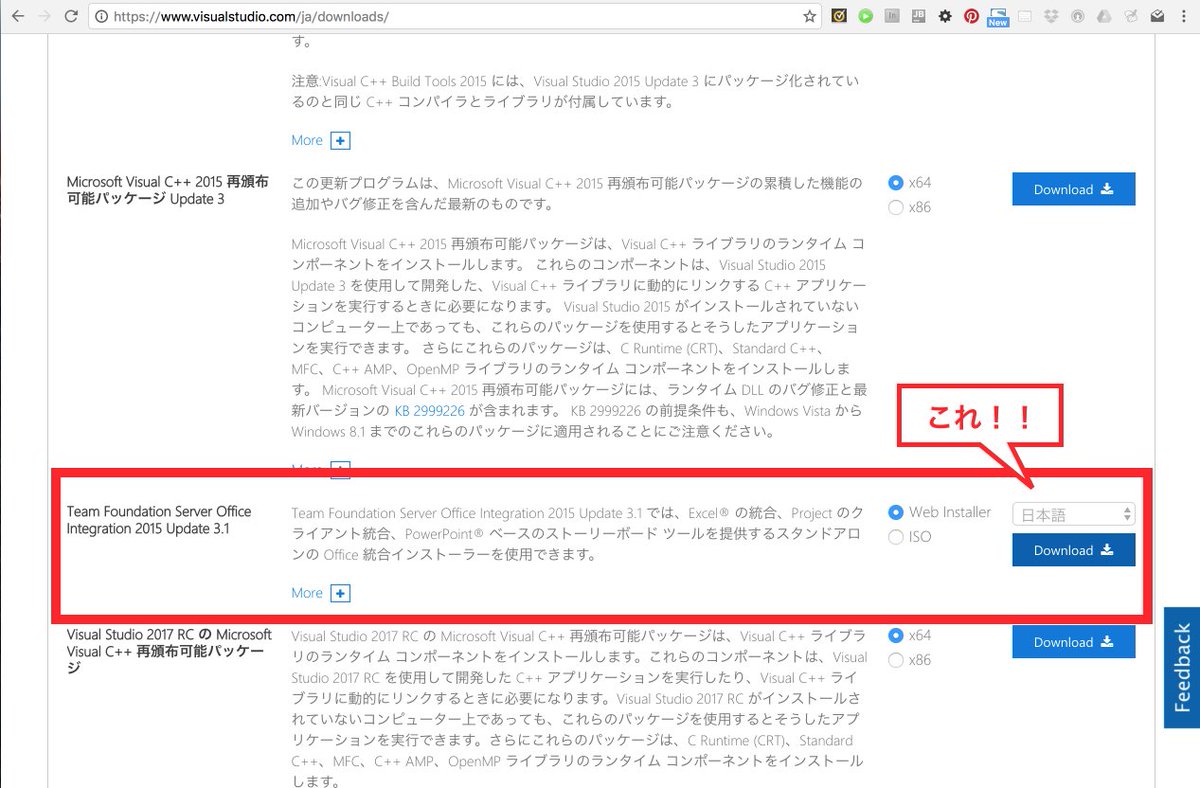The image size is (1200, 788).
Task: Download Team Foundation Server Office Integration
Action: click(x=1073, y=550)
